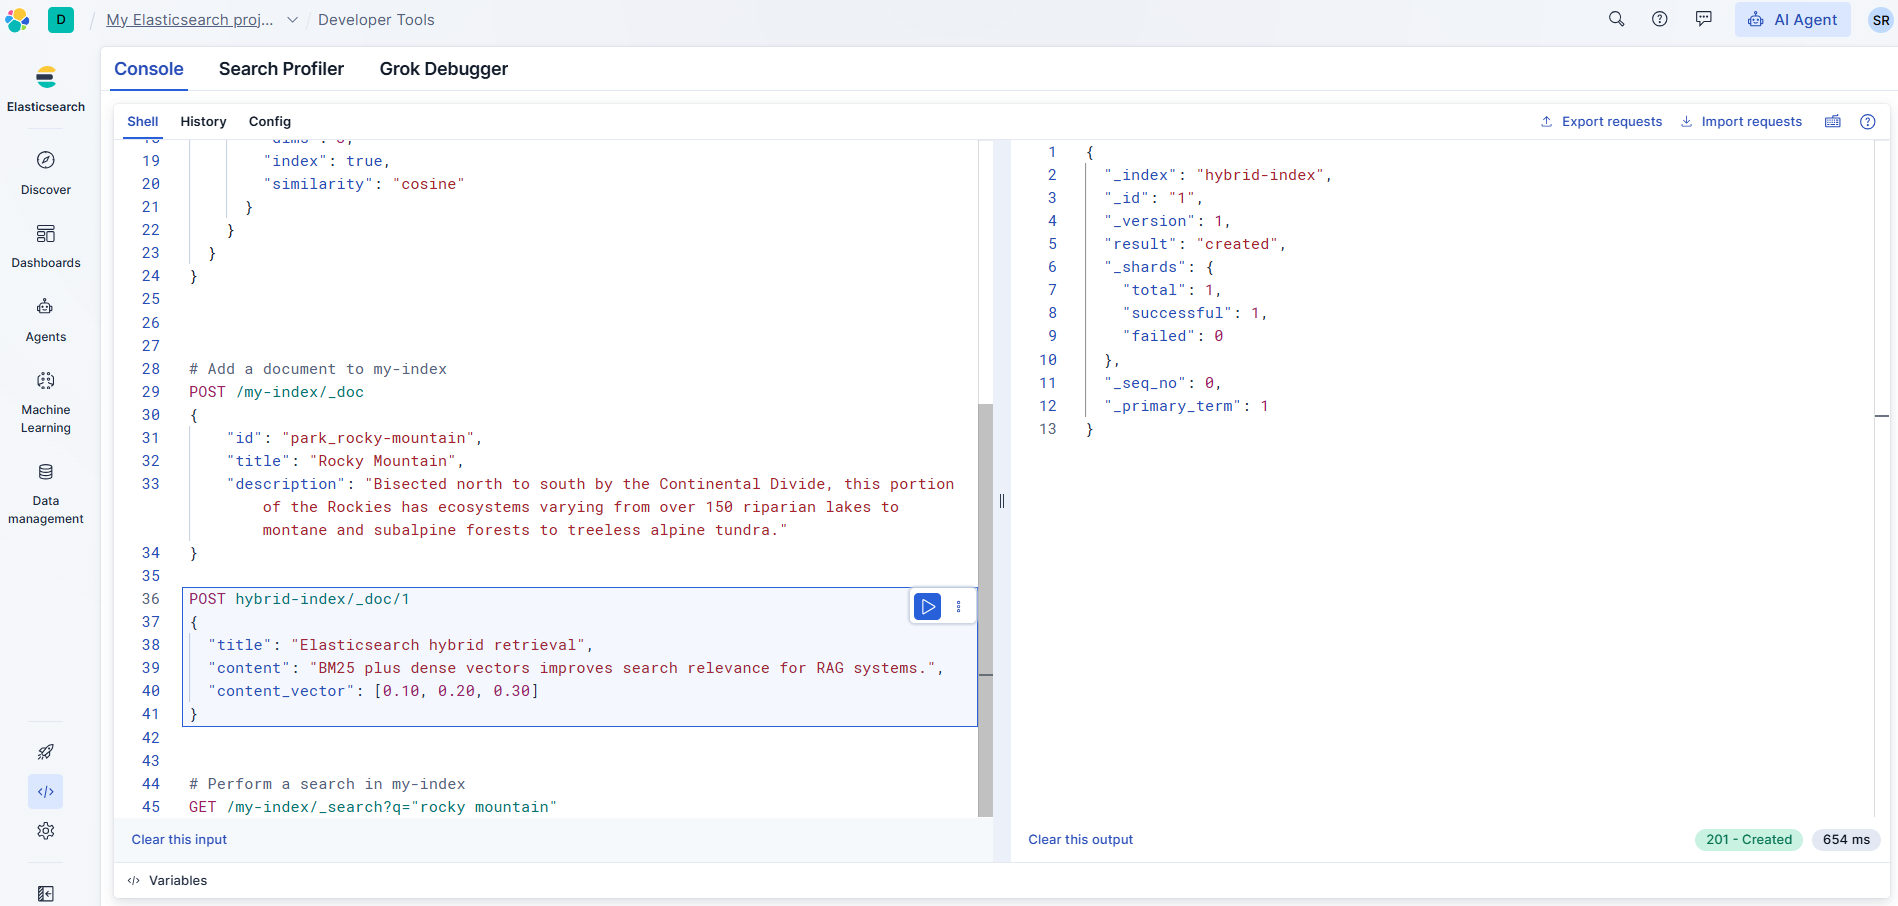Open Dashboards in the sidebar
Image resolution: width=1898 pixels, height=906 pixels.
(46, 246)
